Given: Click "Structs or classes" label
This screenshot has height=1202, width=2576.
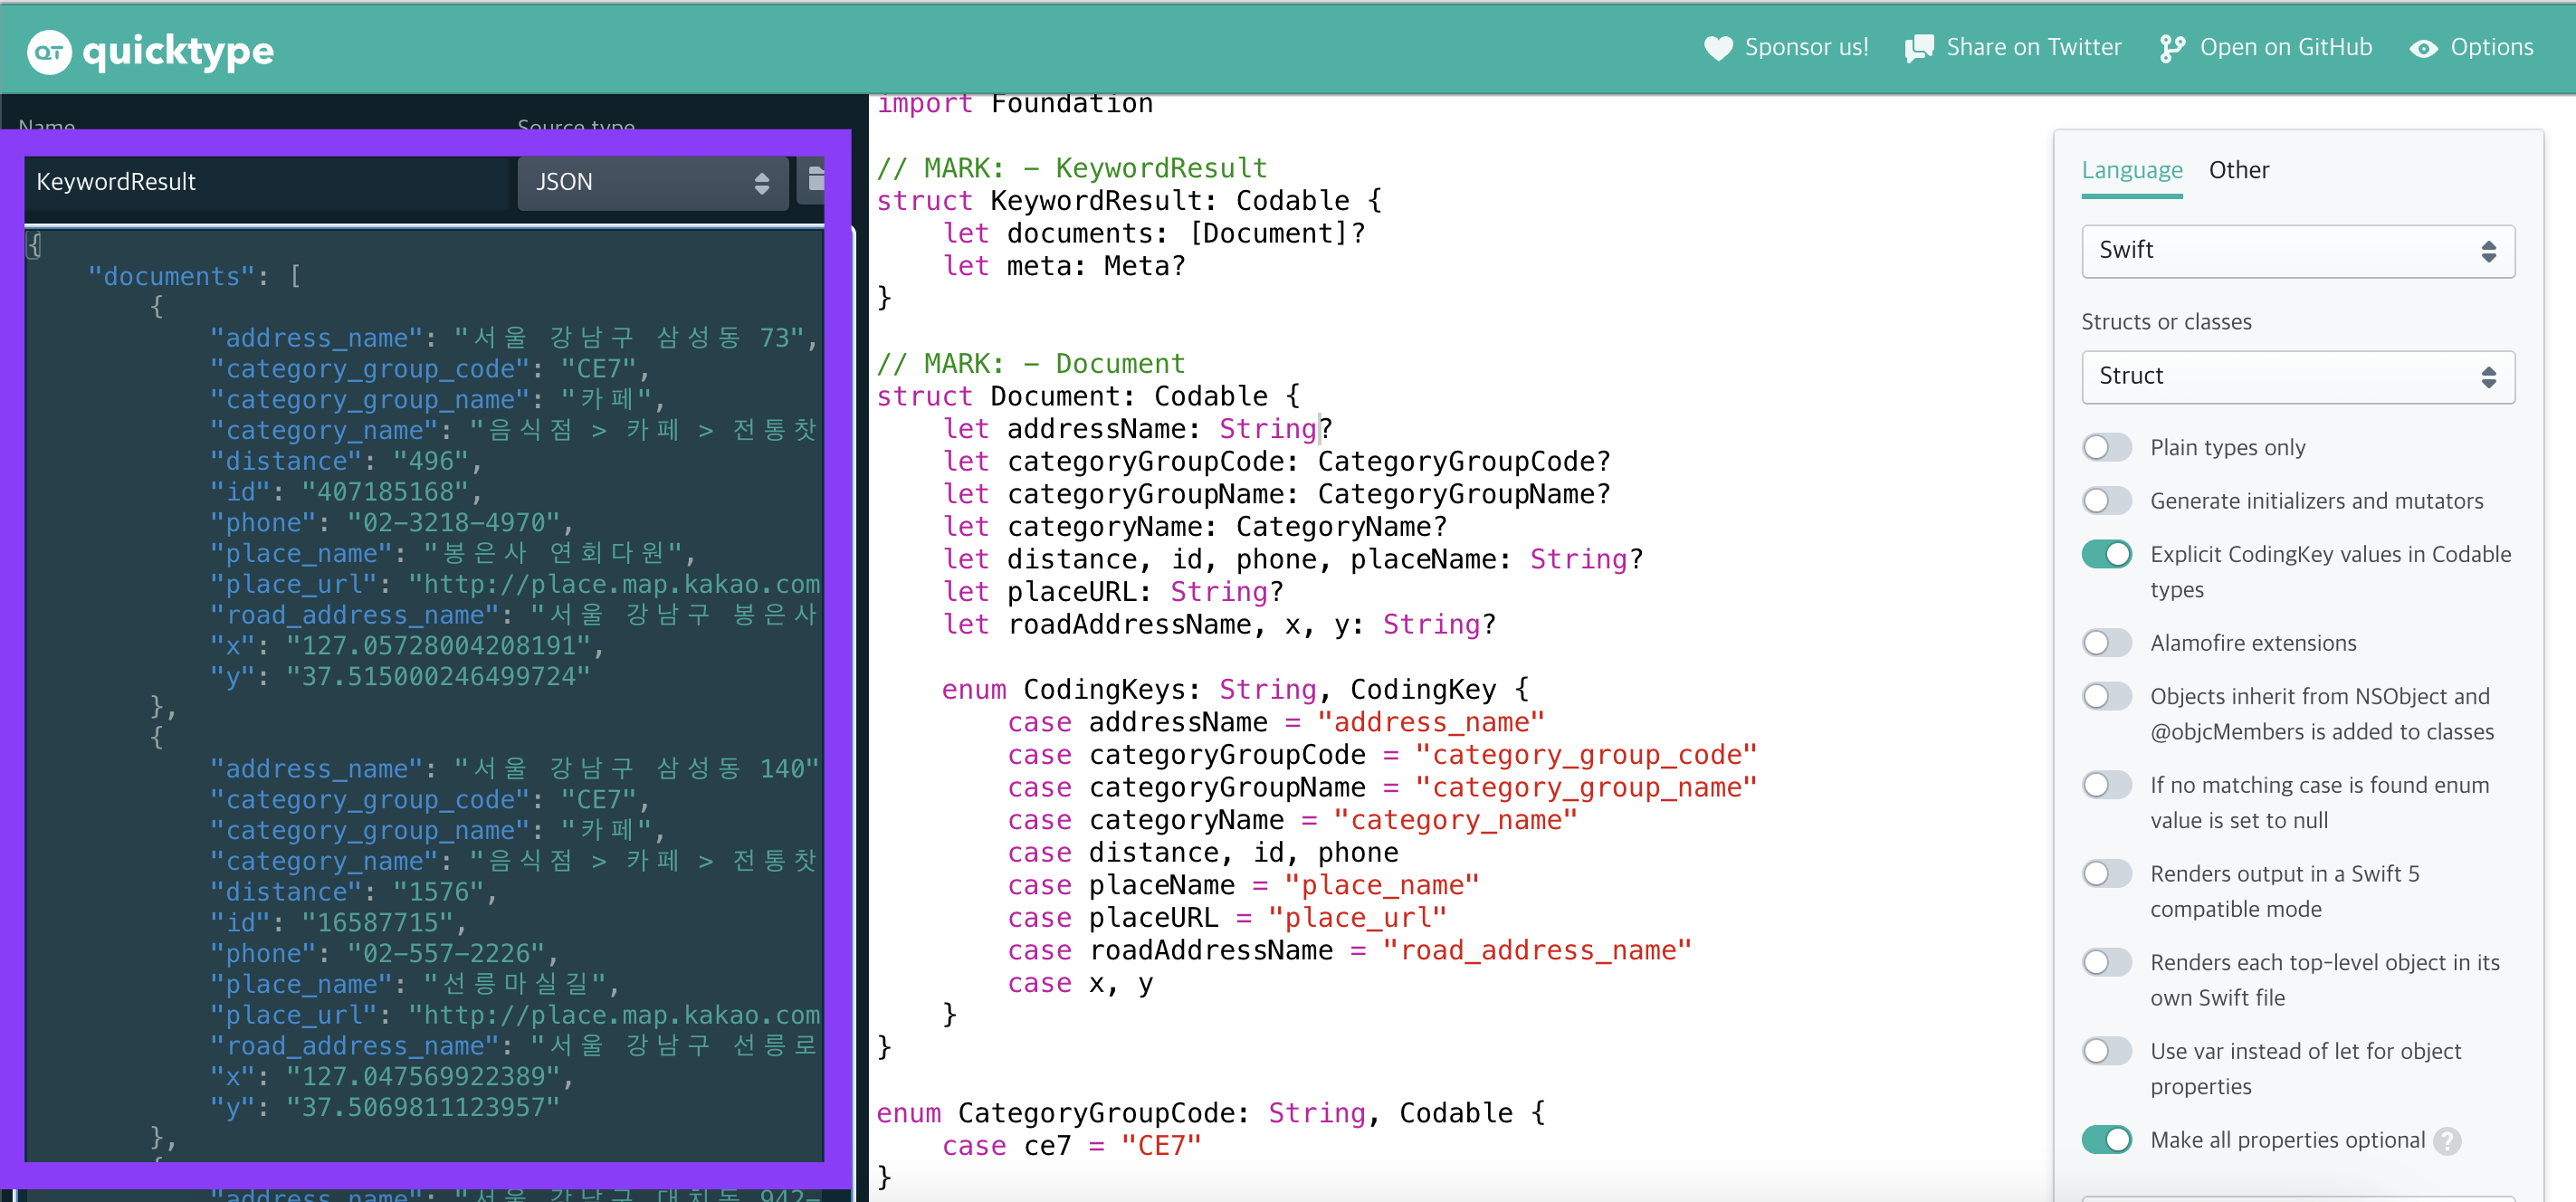Looking at the screenshot, I should coord(2166,322).
